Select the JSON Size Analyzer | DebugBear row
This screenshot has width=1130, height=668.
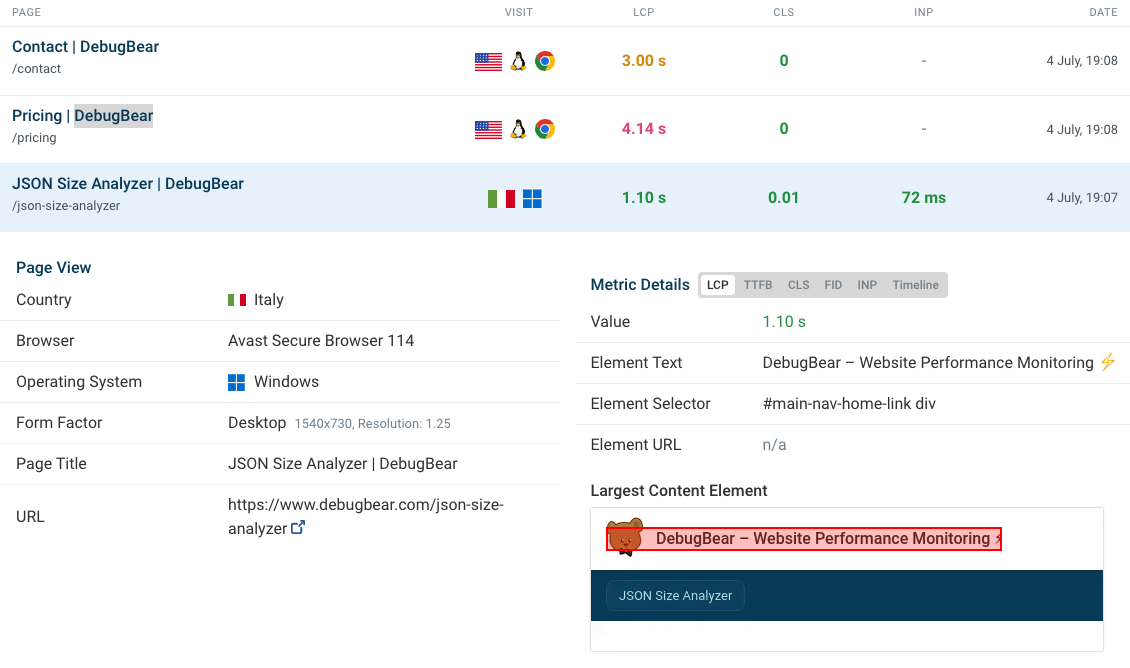[x=565, y=197]
